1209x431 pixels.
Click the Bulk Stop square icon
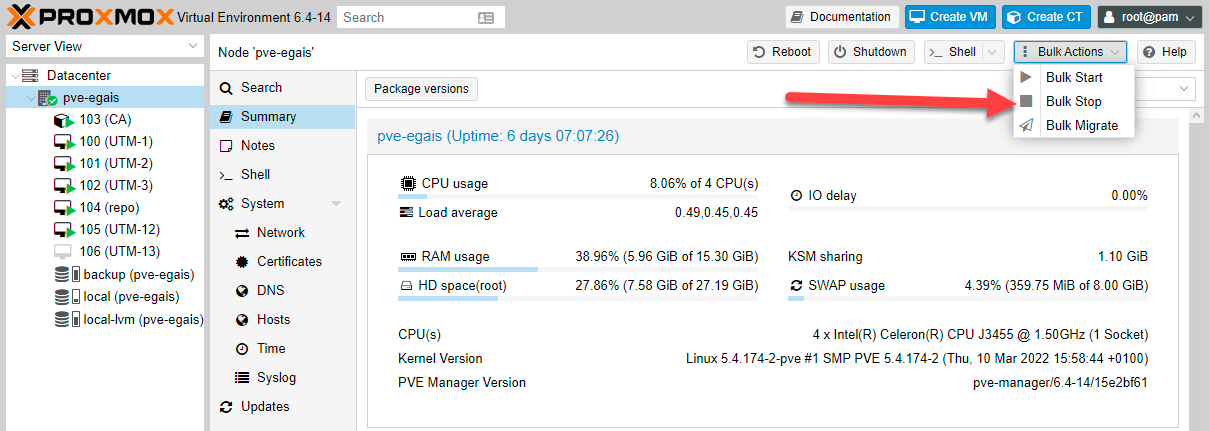point(1026,101)
